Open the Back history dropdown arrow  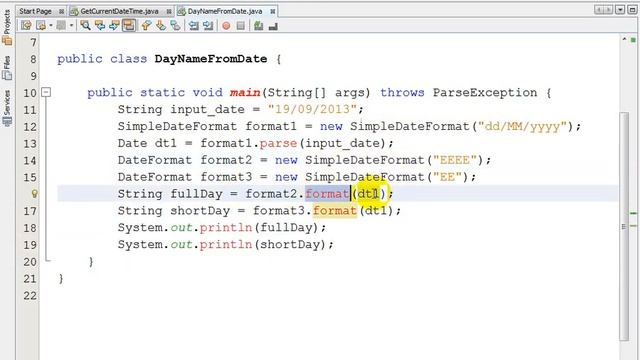click(51, 26)
